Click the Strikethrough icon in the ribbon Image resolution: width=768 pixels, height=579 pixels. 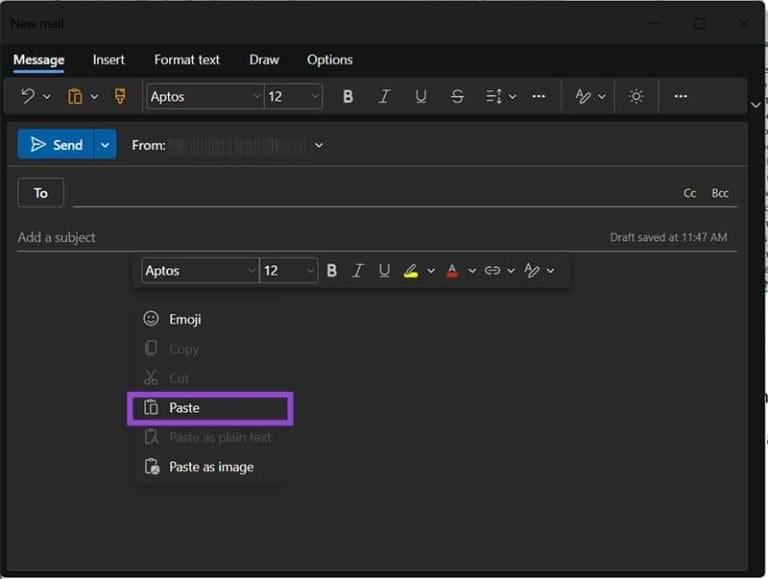[457, 96]
